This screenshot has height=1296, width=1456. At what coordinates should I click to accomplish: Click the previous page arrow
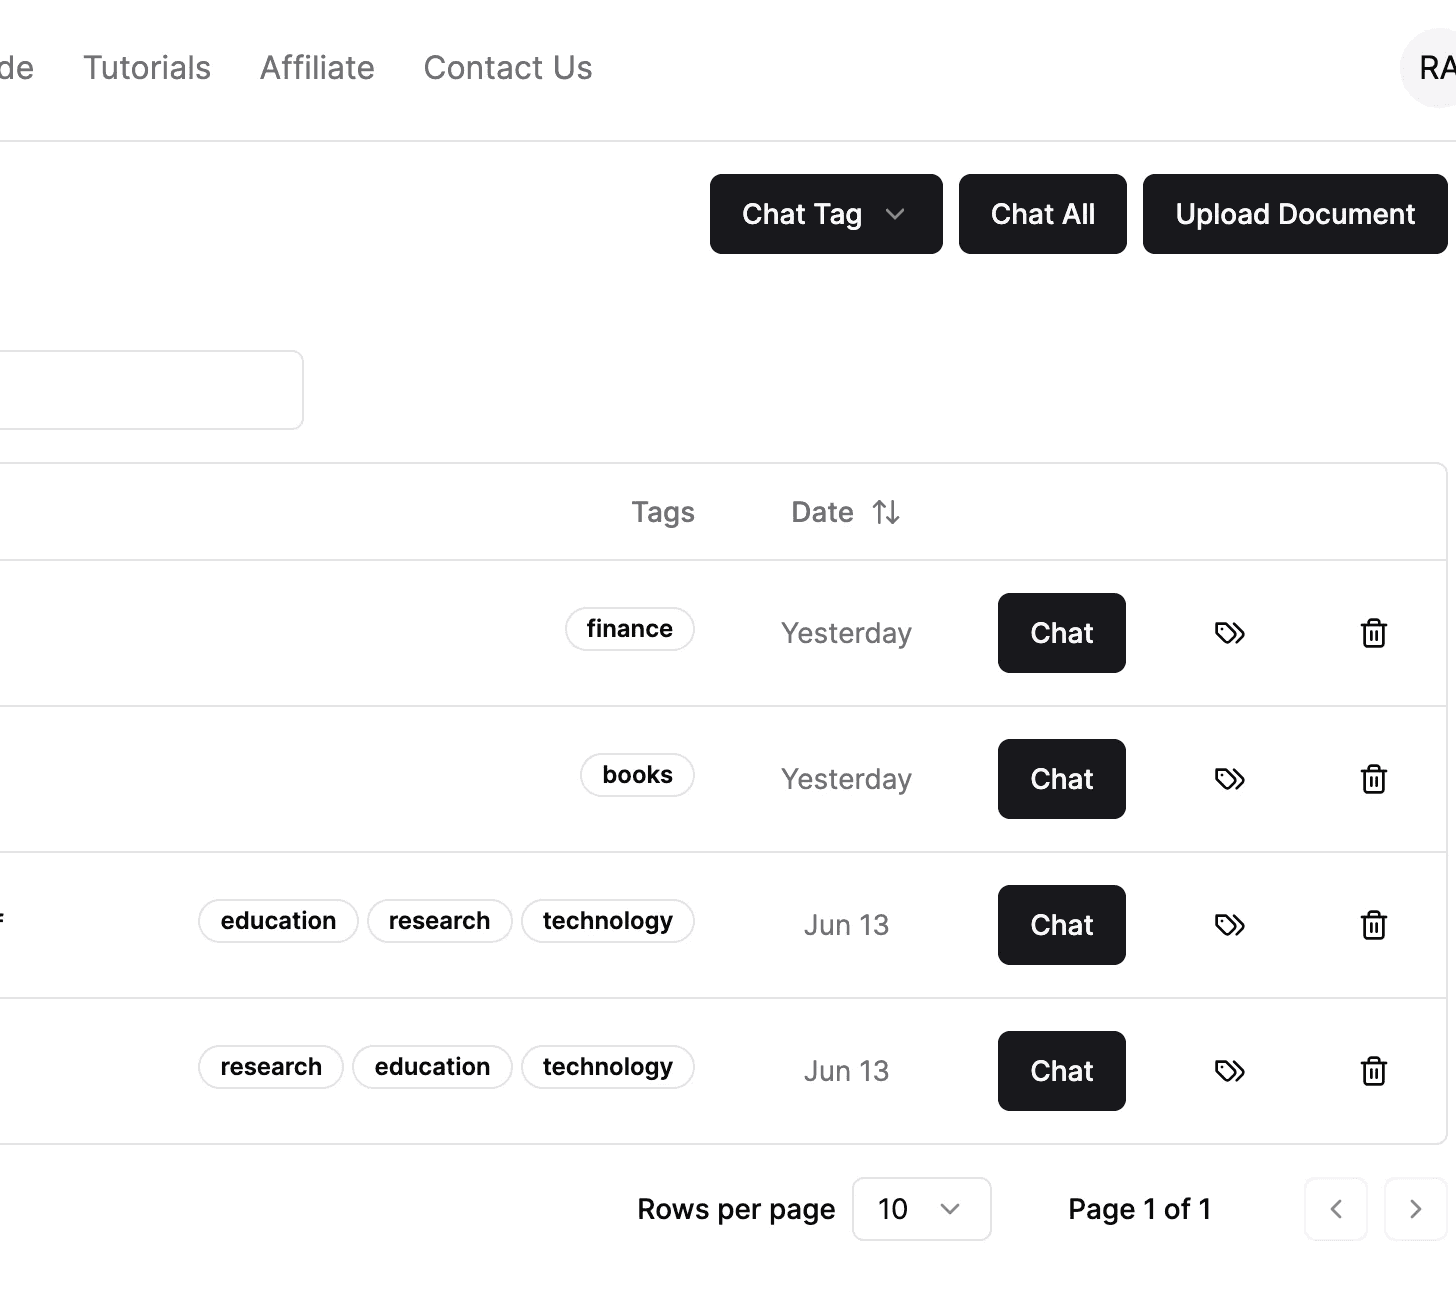point(1336,1209)
